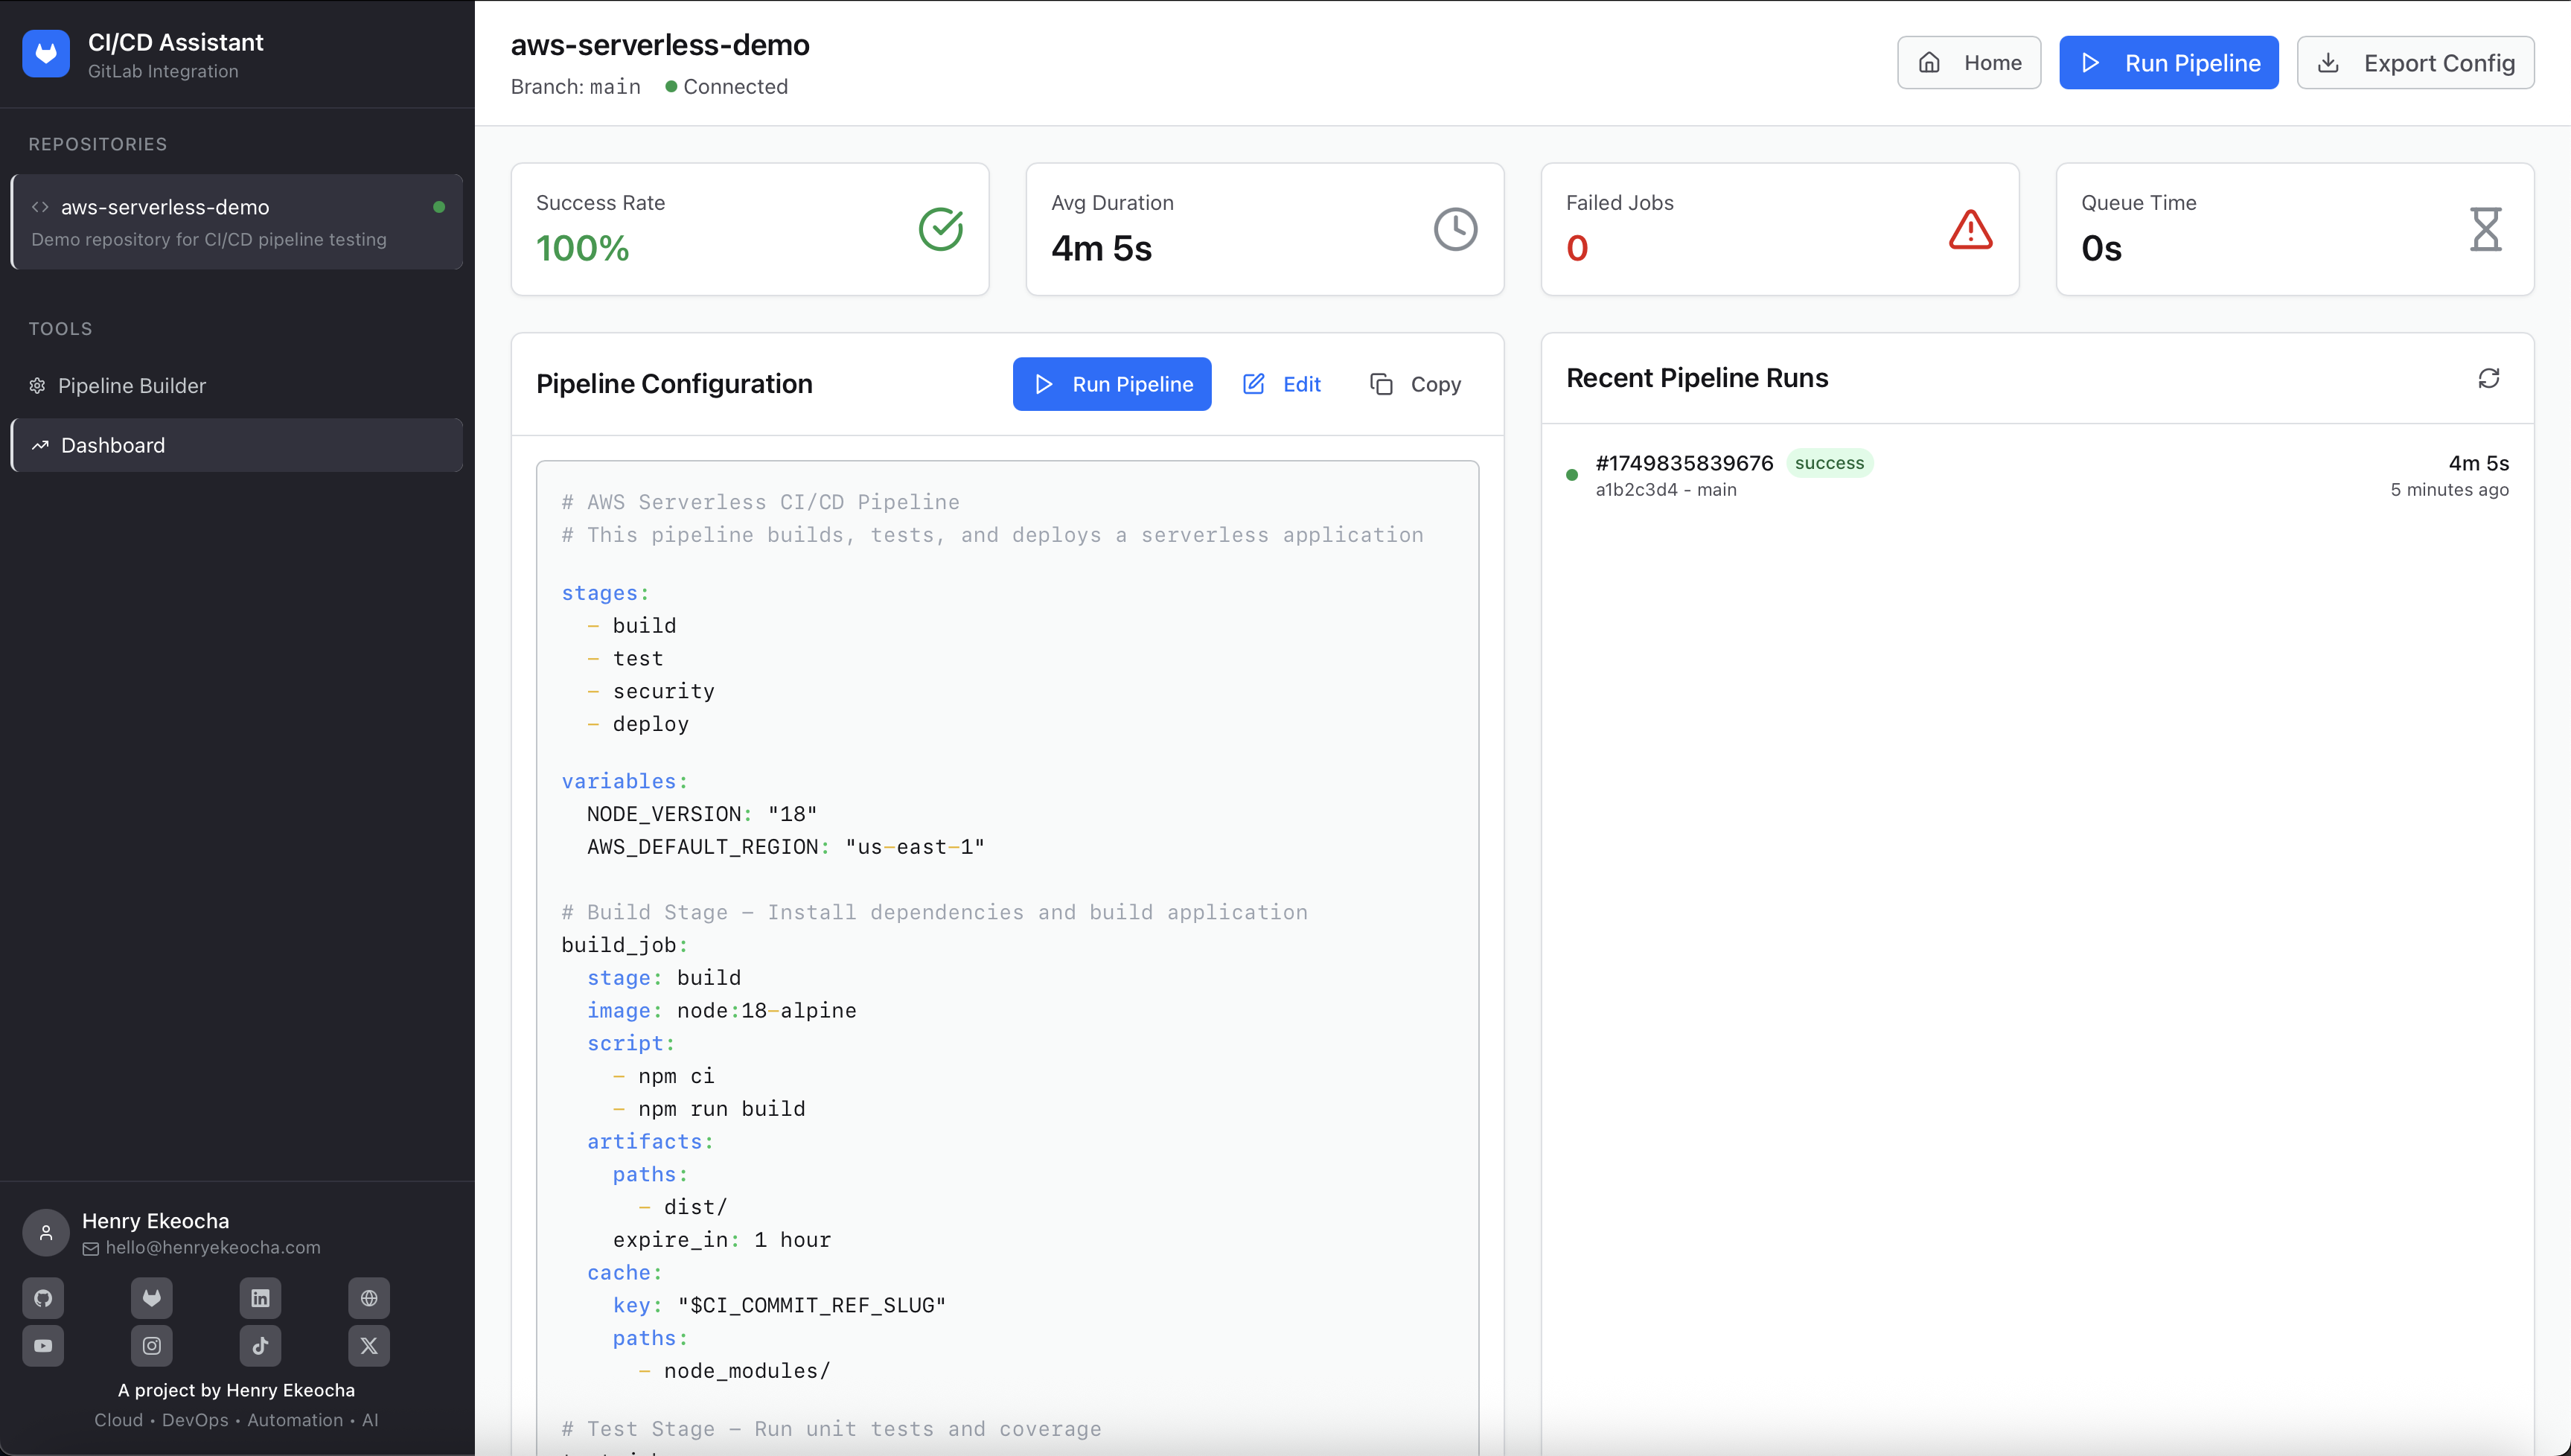Refresh the Recent Pipeline Runs list

point(2489,378)
